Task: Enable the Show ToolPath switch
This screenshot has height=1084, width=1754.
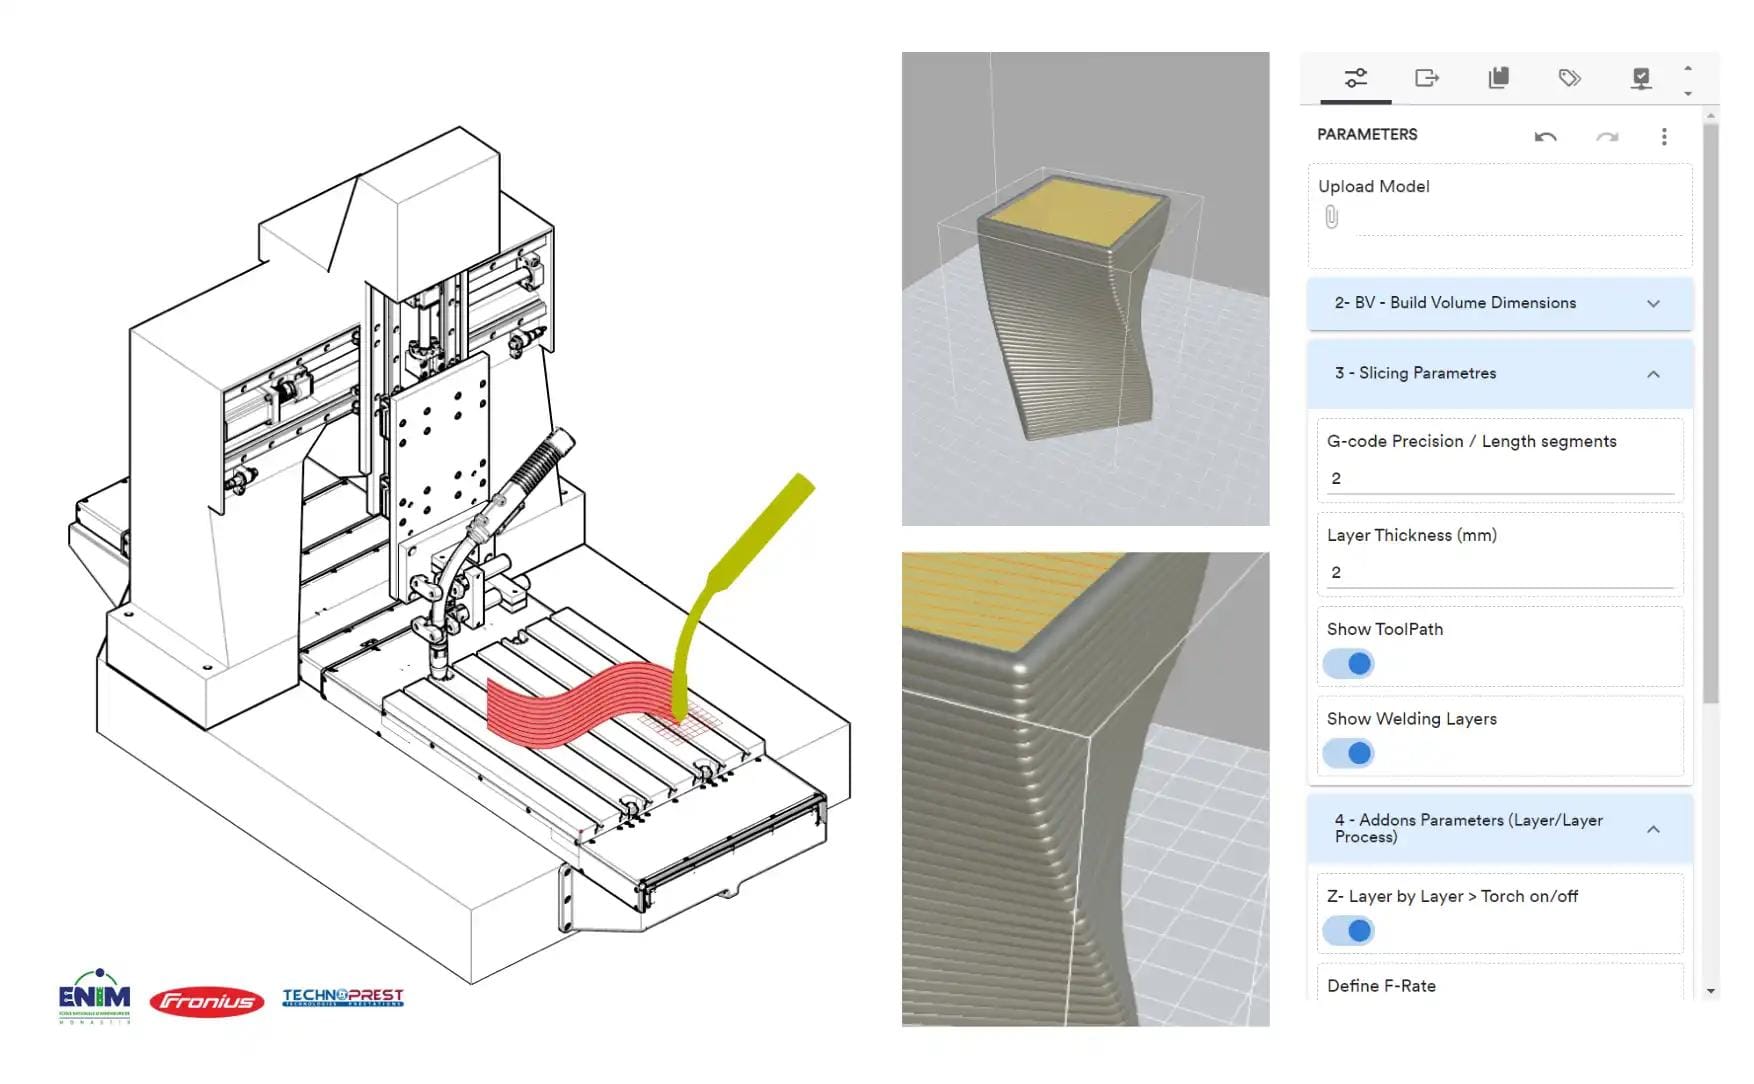Action: click(1348, 663)
